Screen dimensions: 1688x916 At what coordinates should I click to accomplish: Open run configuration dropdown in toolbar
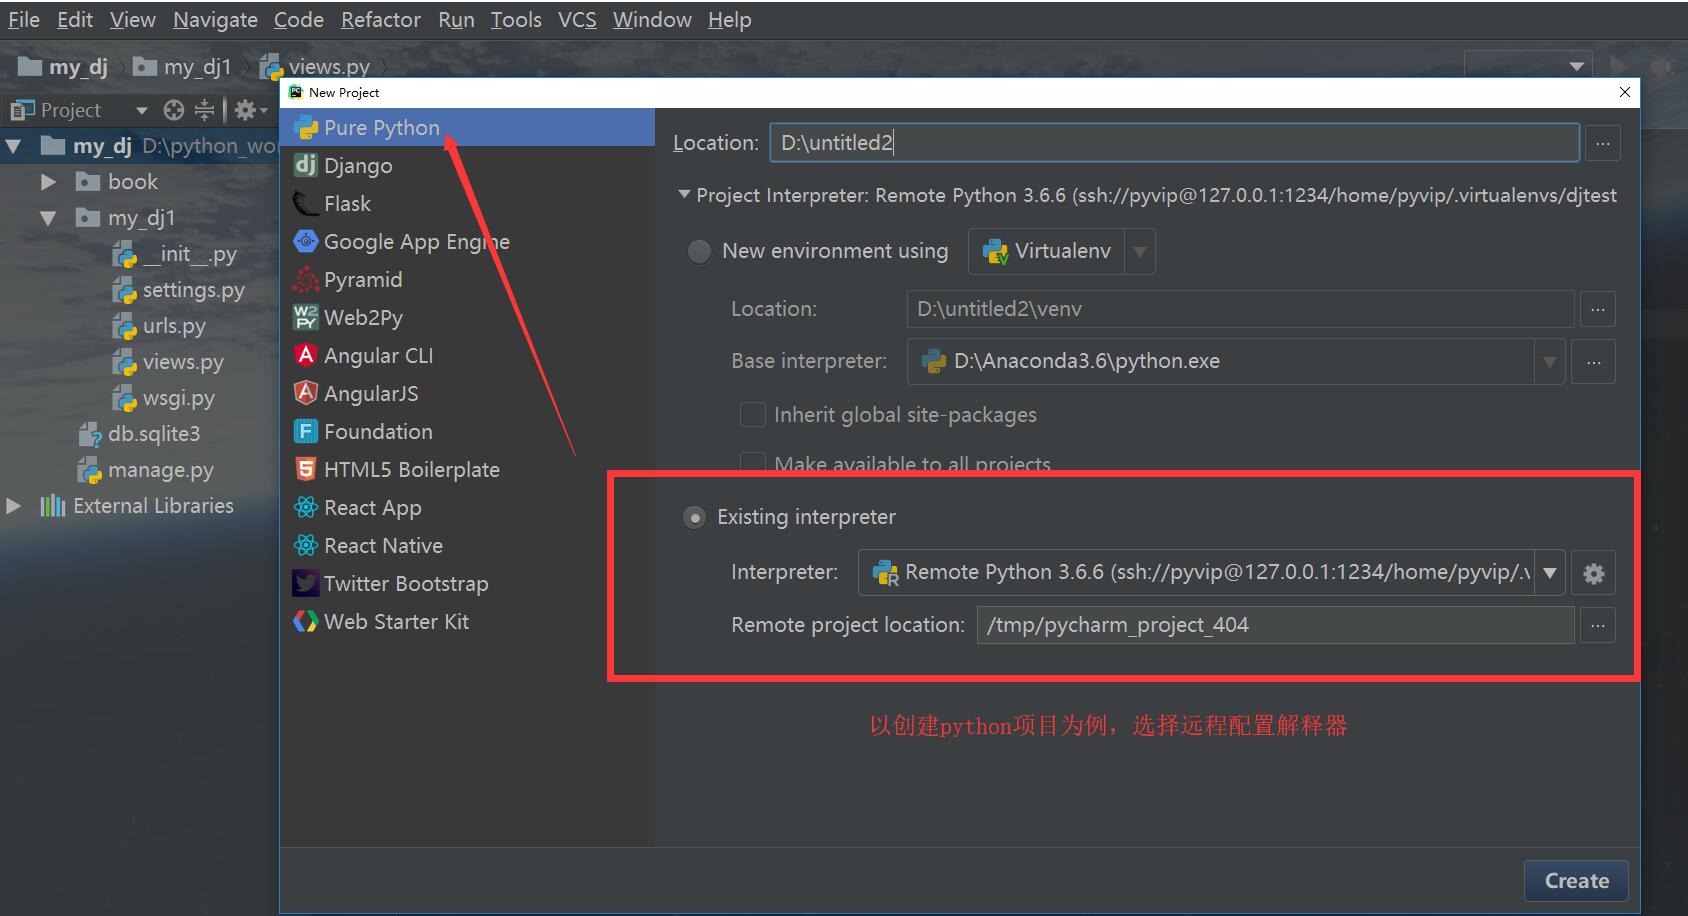click(1577, 66)
